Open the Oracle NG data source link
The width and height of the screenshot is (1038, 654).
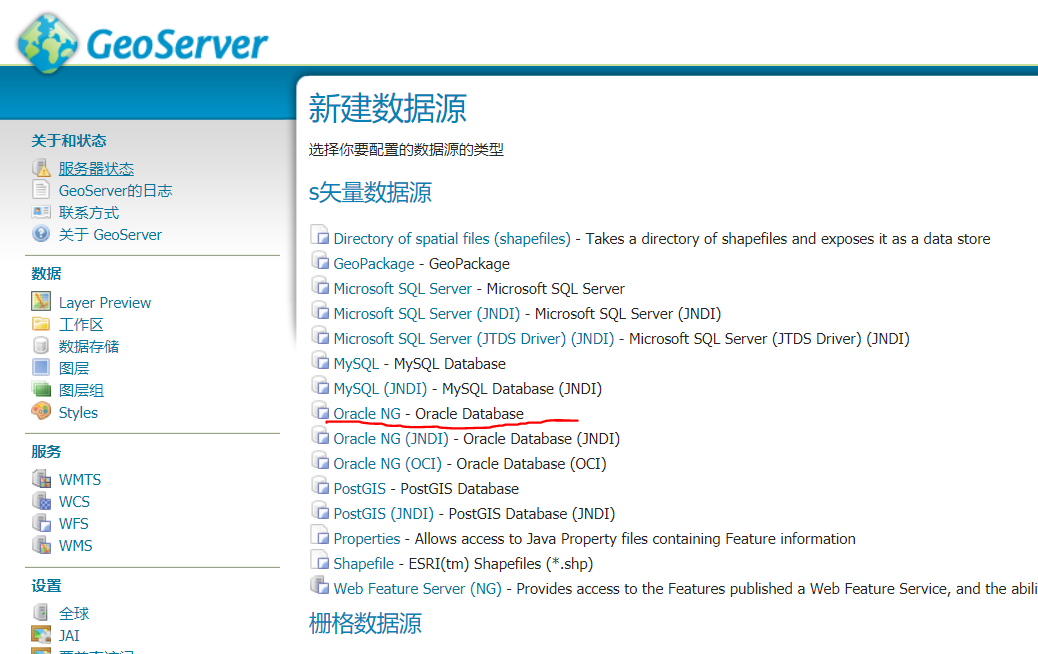tap(366, 413)
